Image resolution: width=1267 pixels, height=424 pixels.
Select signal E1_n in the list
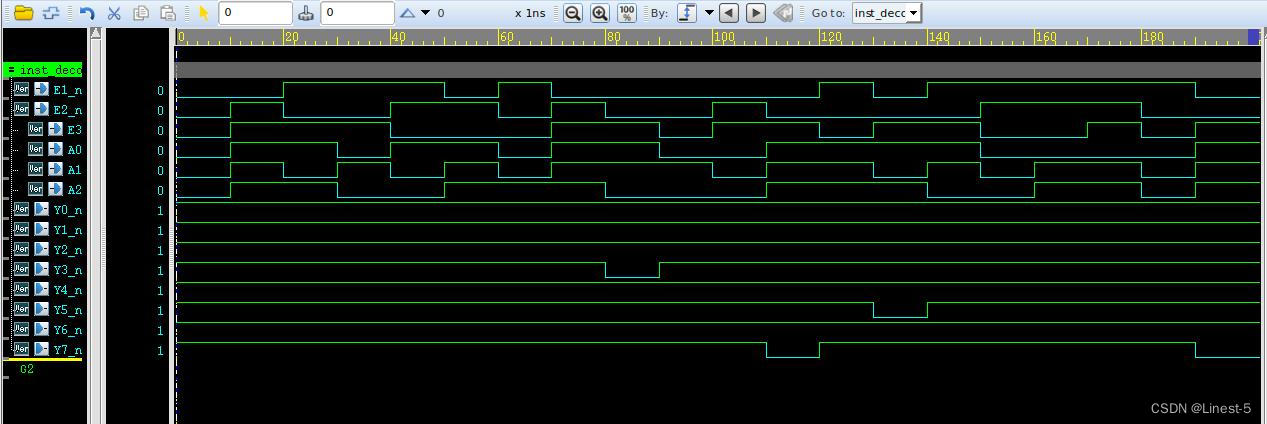click(67, 90)
